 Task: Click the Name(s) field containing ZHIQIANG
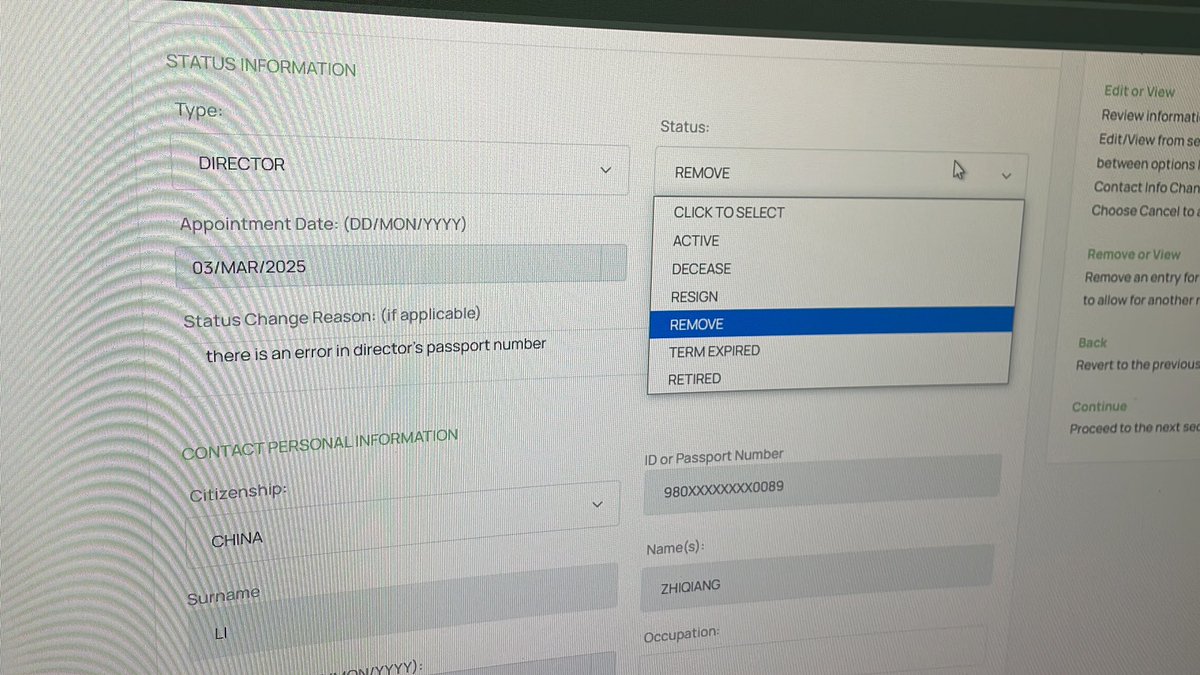coord(817,578)
